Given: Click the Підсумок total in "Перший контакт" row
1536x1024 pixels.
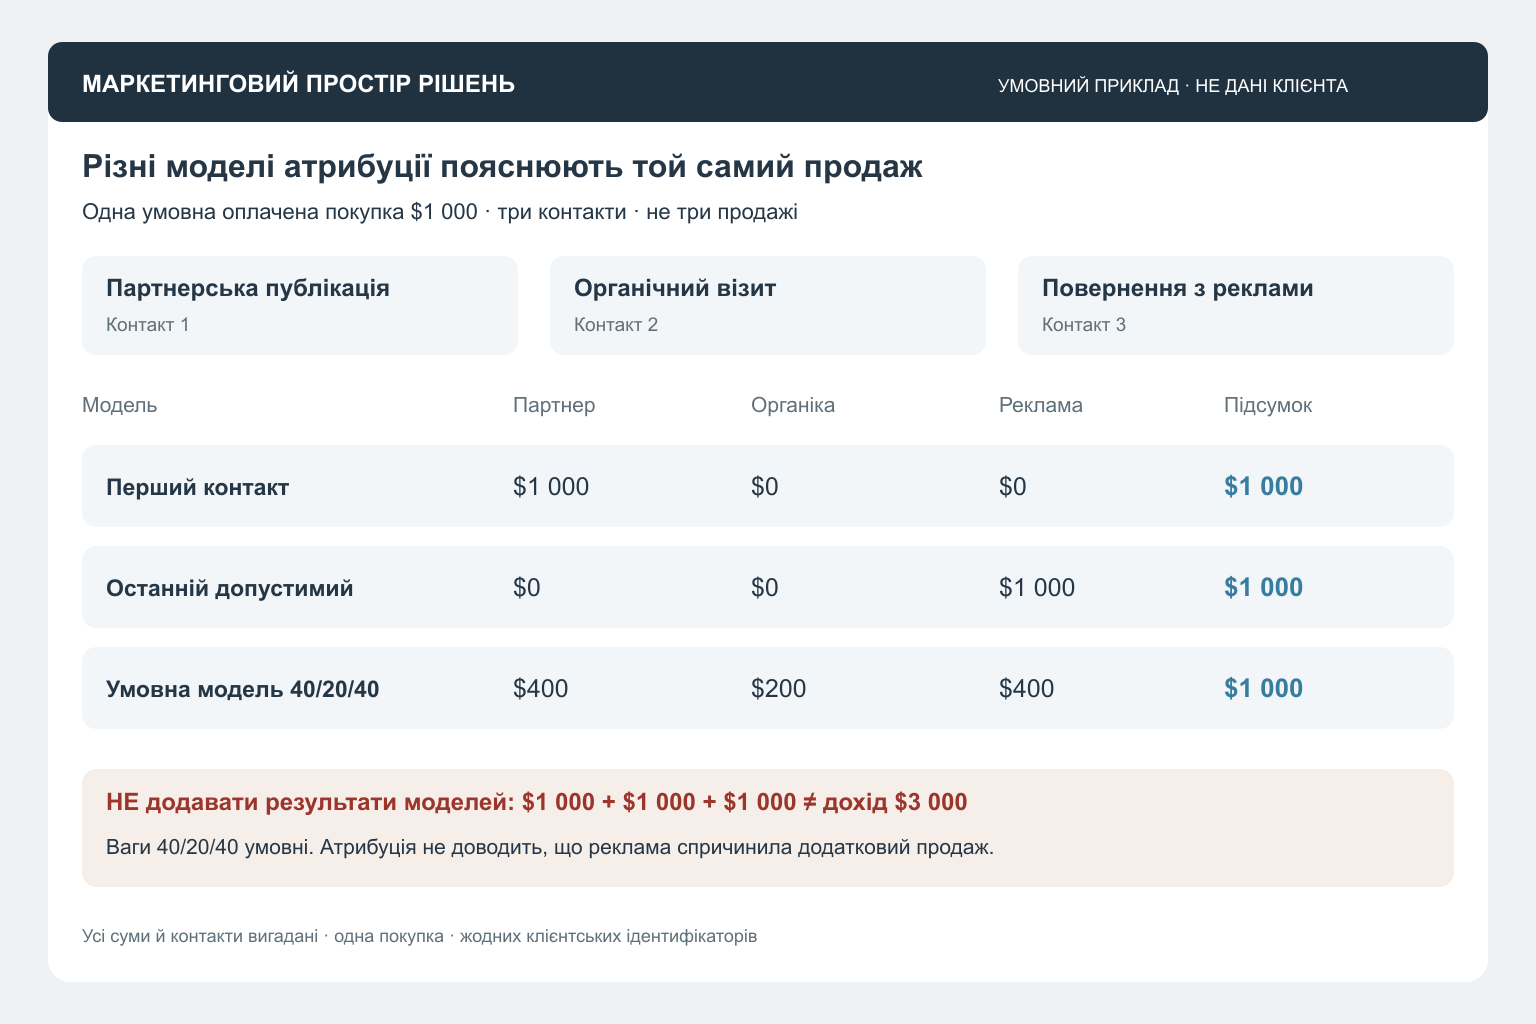Looking at the screenshot, I should click(1264, 487).
